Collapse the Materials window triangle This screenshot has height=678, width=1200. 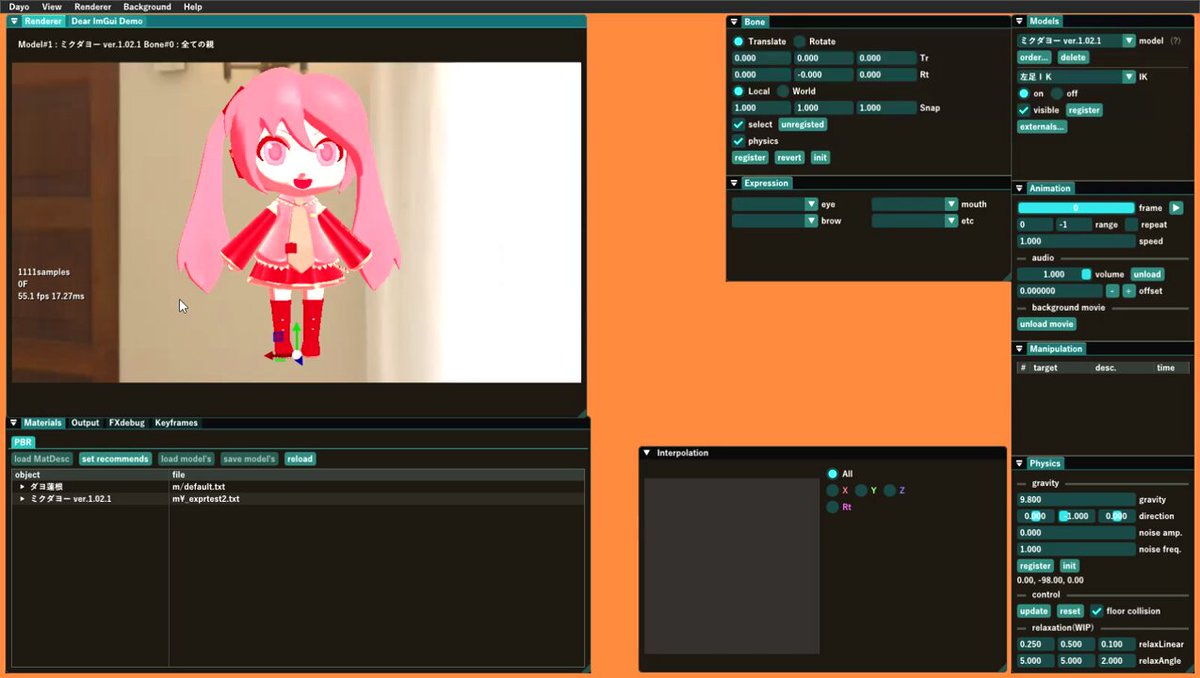pyautogui.click(x=14, y=423)
